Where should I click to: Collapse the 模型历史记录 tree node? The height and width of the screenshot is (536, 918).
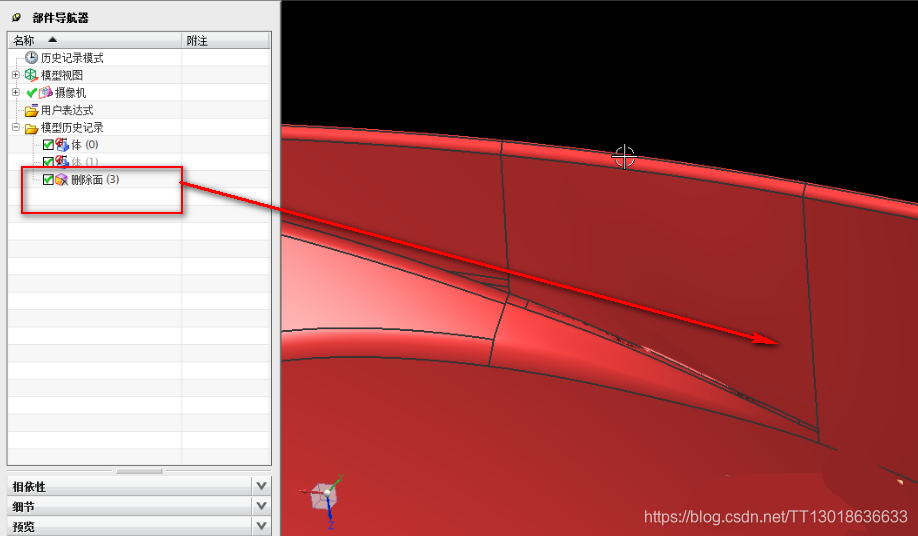[16, 127]
